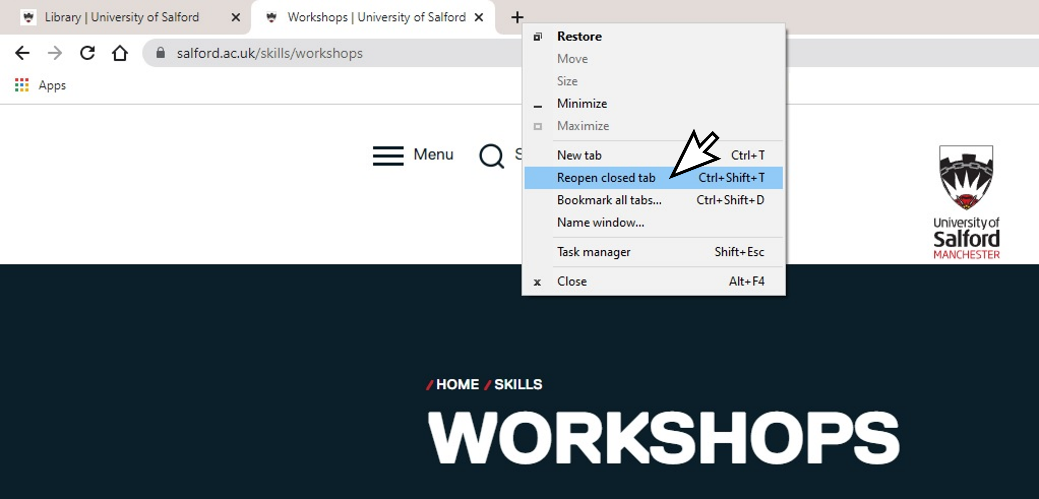1039x499 pixels.
Task: Click the padlock site info icon
Action: point(161,53)
